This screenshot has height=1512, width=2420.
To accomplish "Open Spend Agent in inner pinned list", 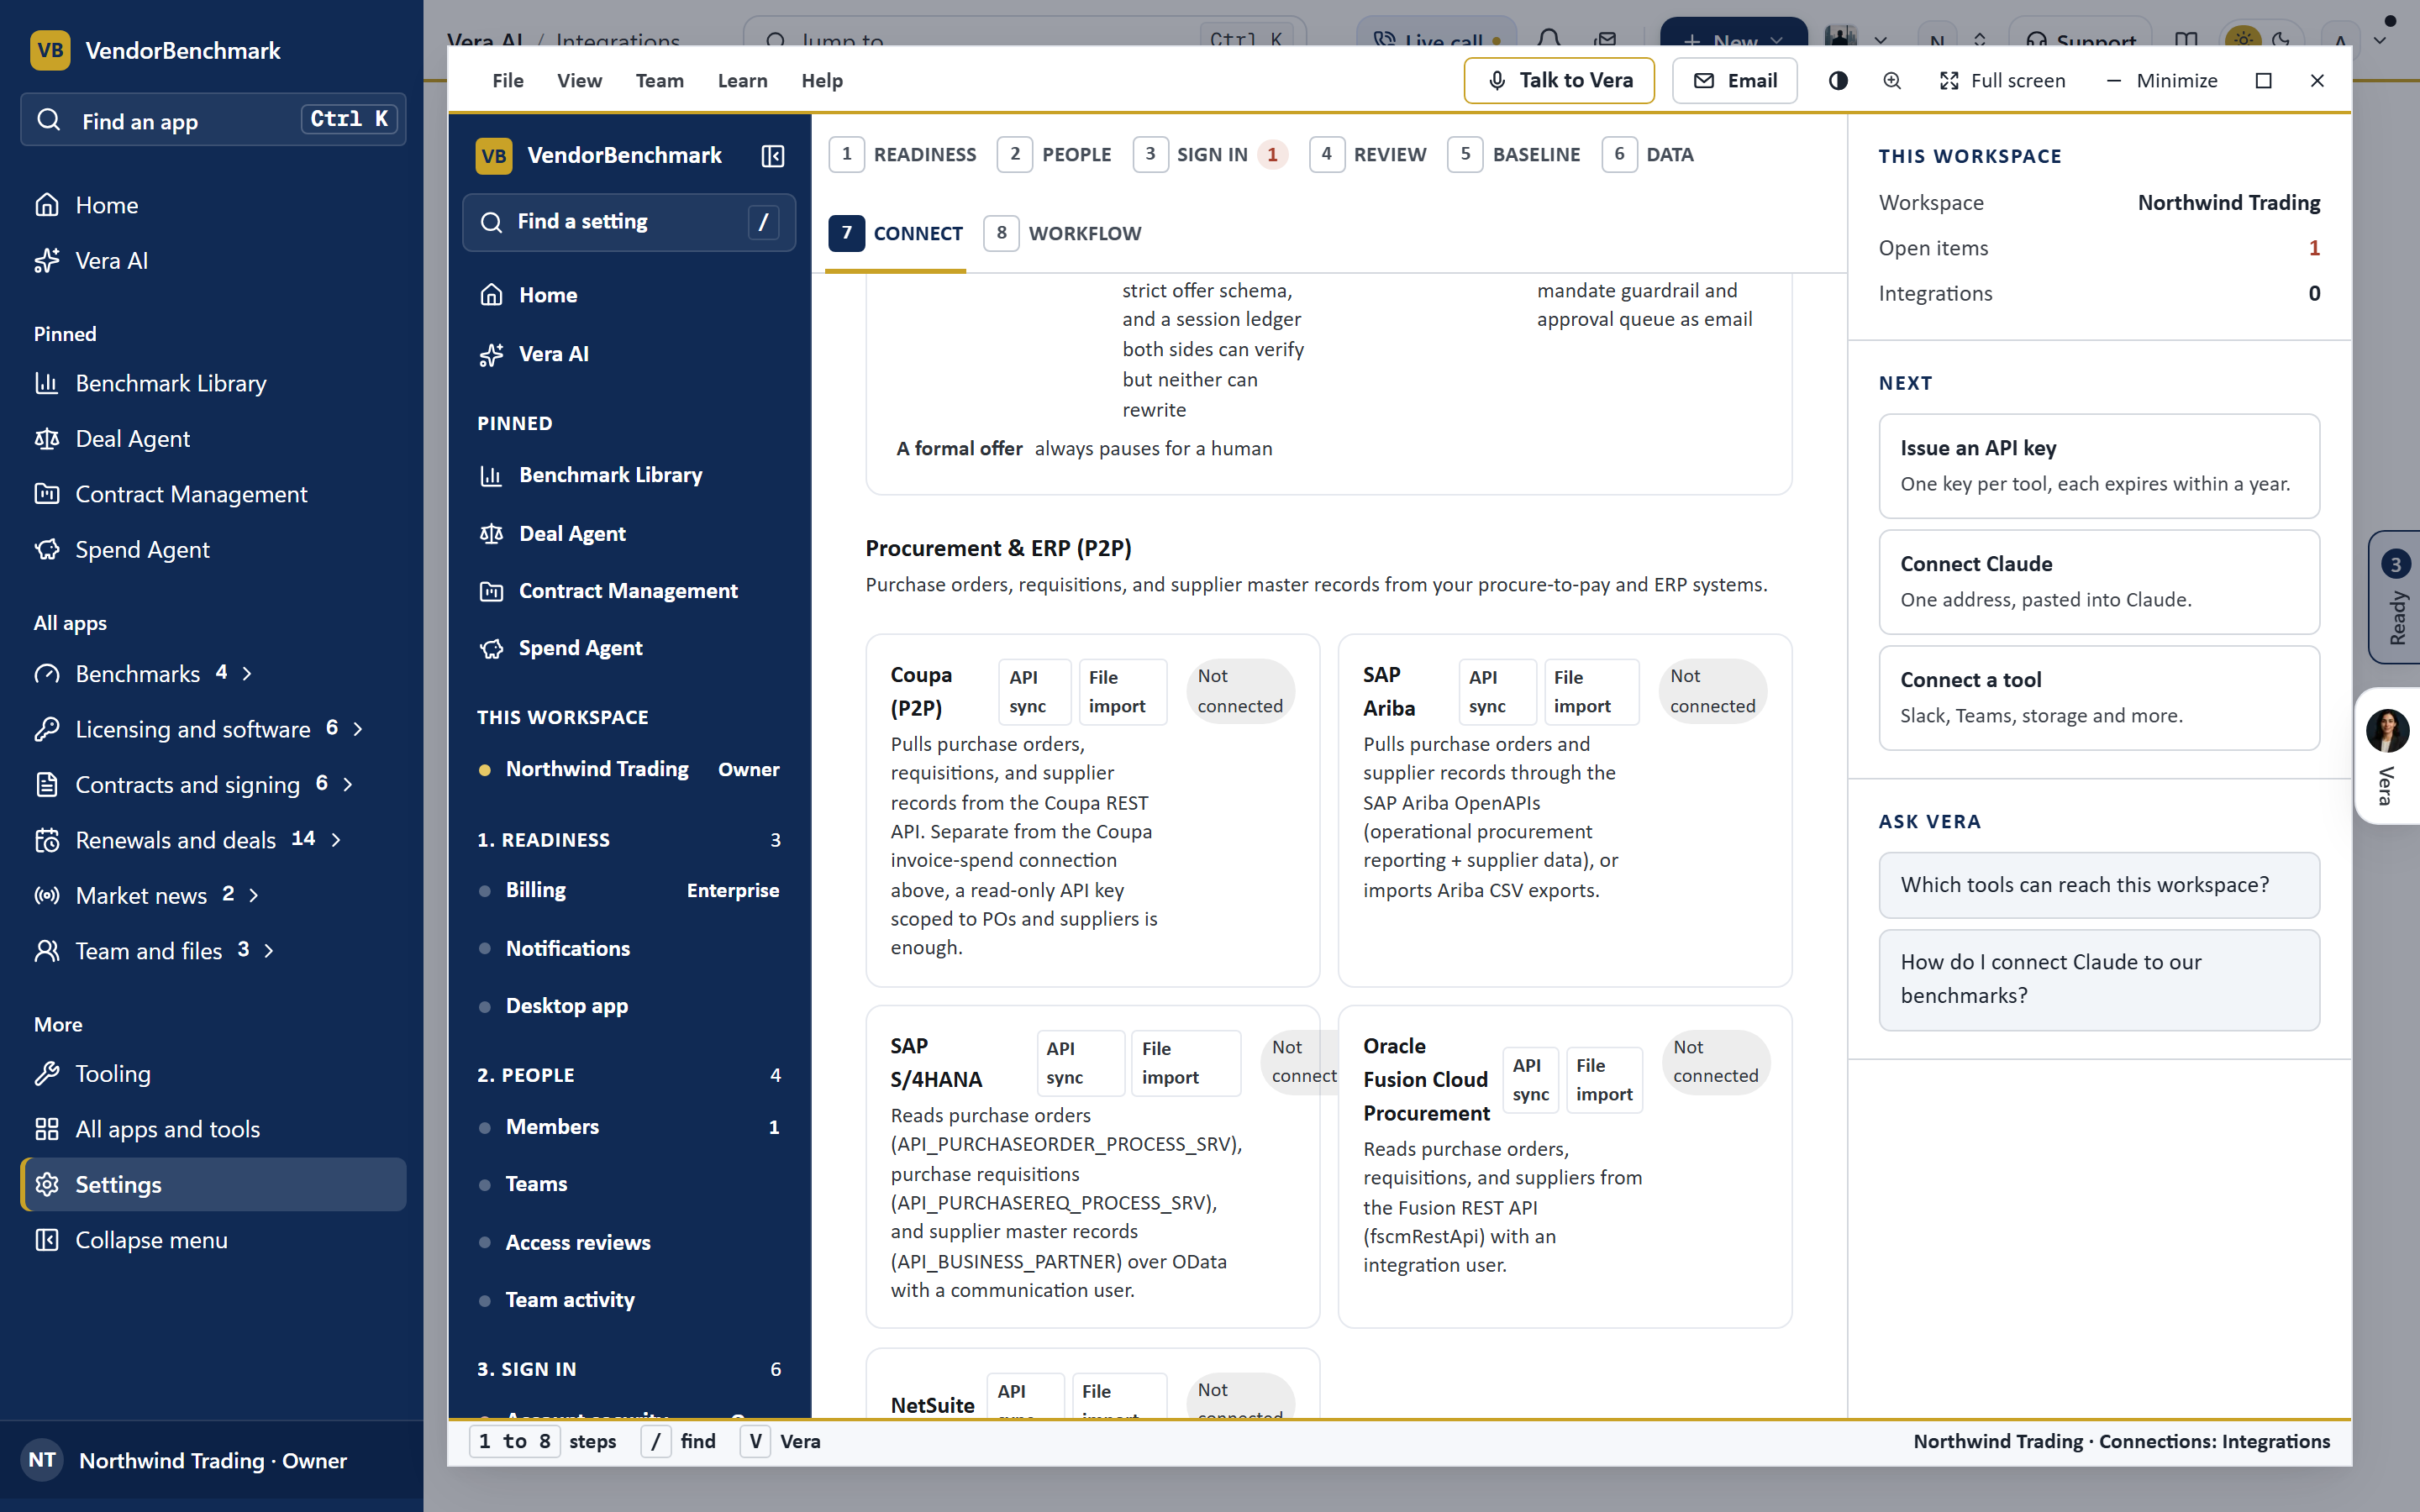I will pos(580,648).
